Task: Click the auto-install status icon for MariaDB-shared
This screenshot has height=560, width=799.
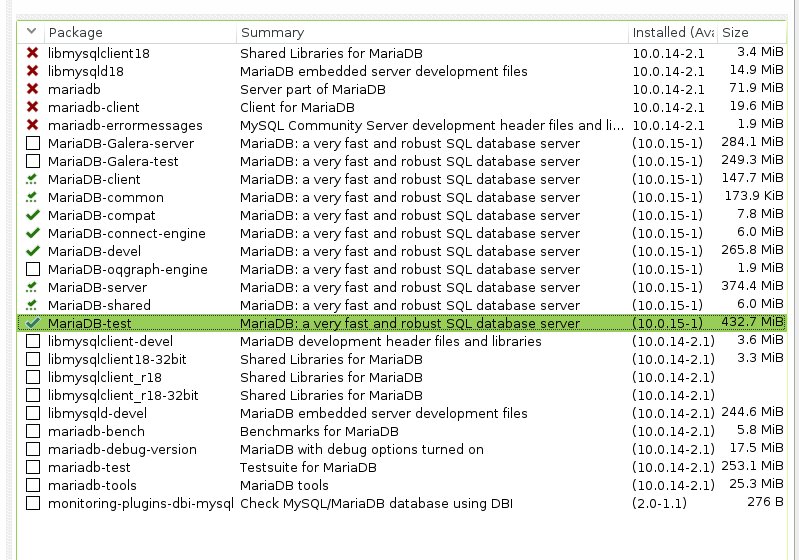Action: coord(33,305)
